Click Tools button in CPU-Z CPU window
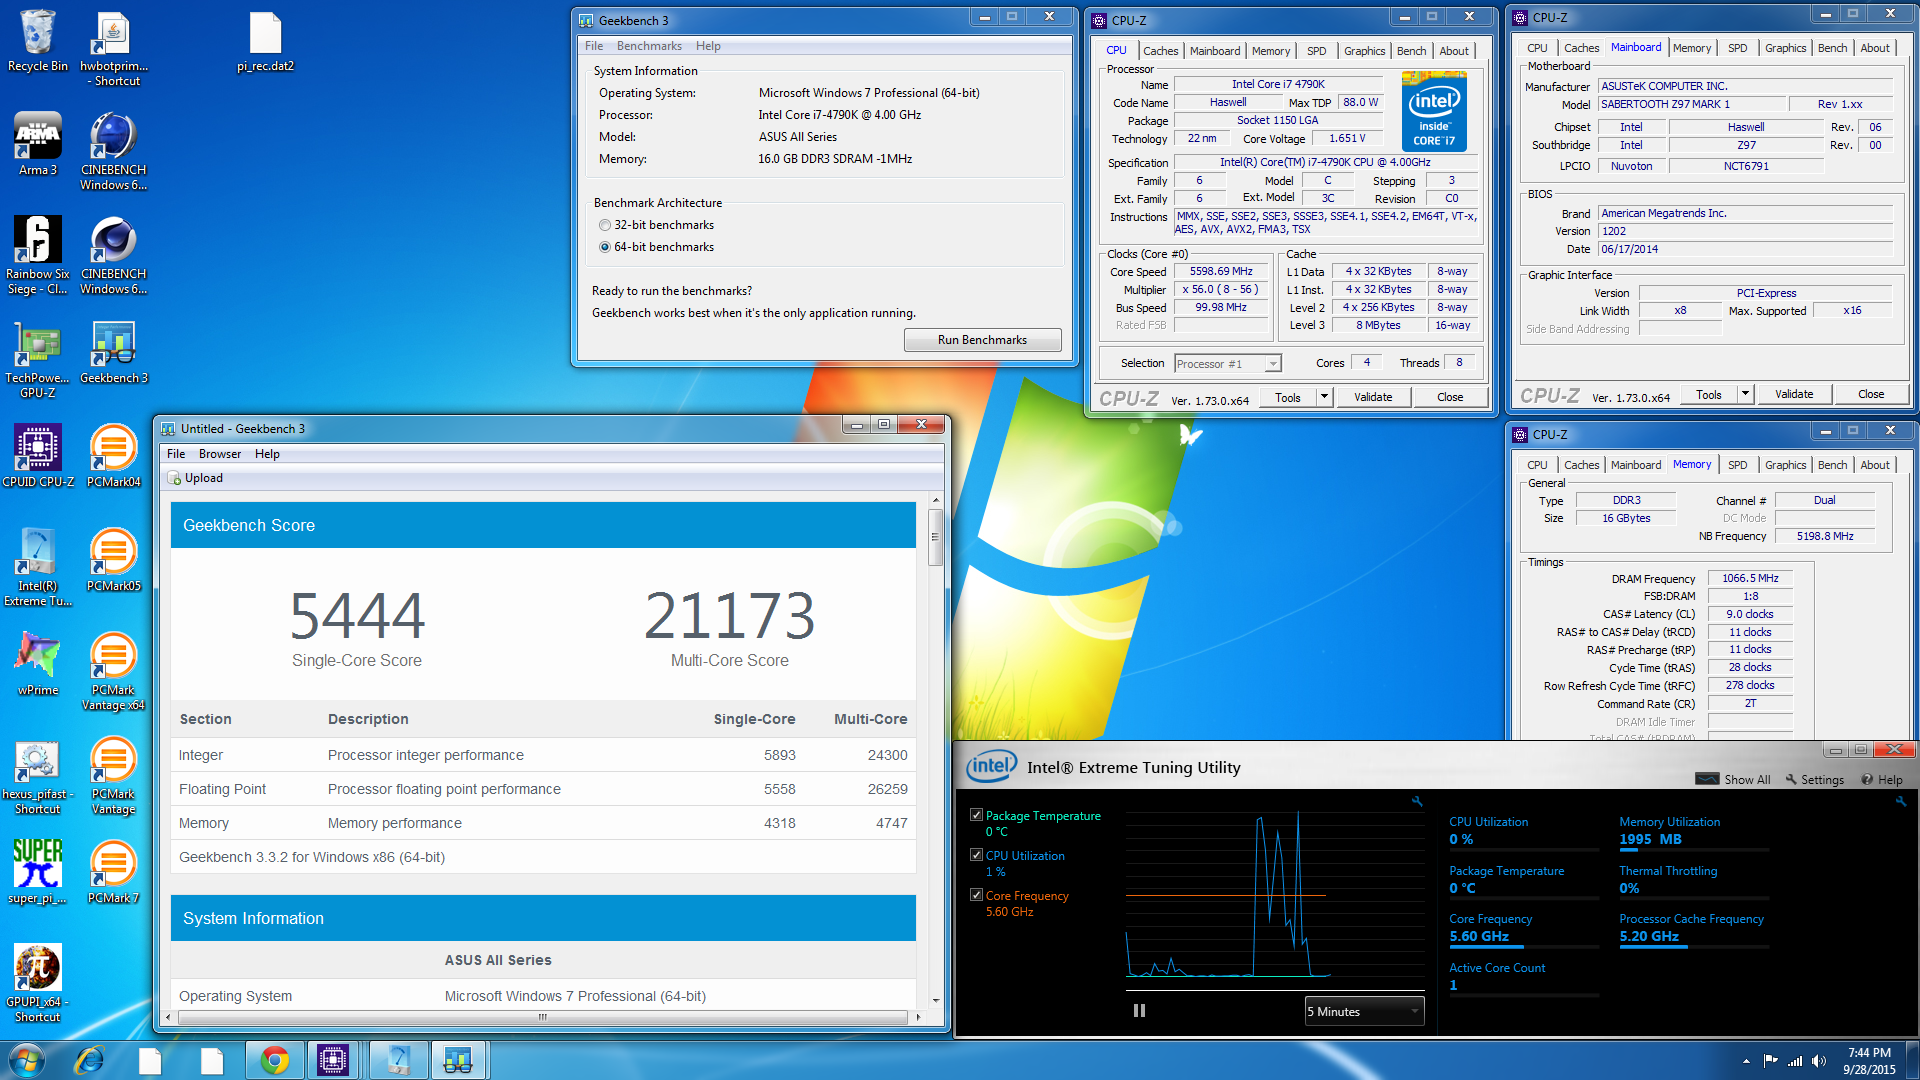Screen dimensions: 1920x1080 1288,397
